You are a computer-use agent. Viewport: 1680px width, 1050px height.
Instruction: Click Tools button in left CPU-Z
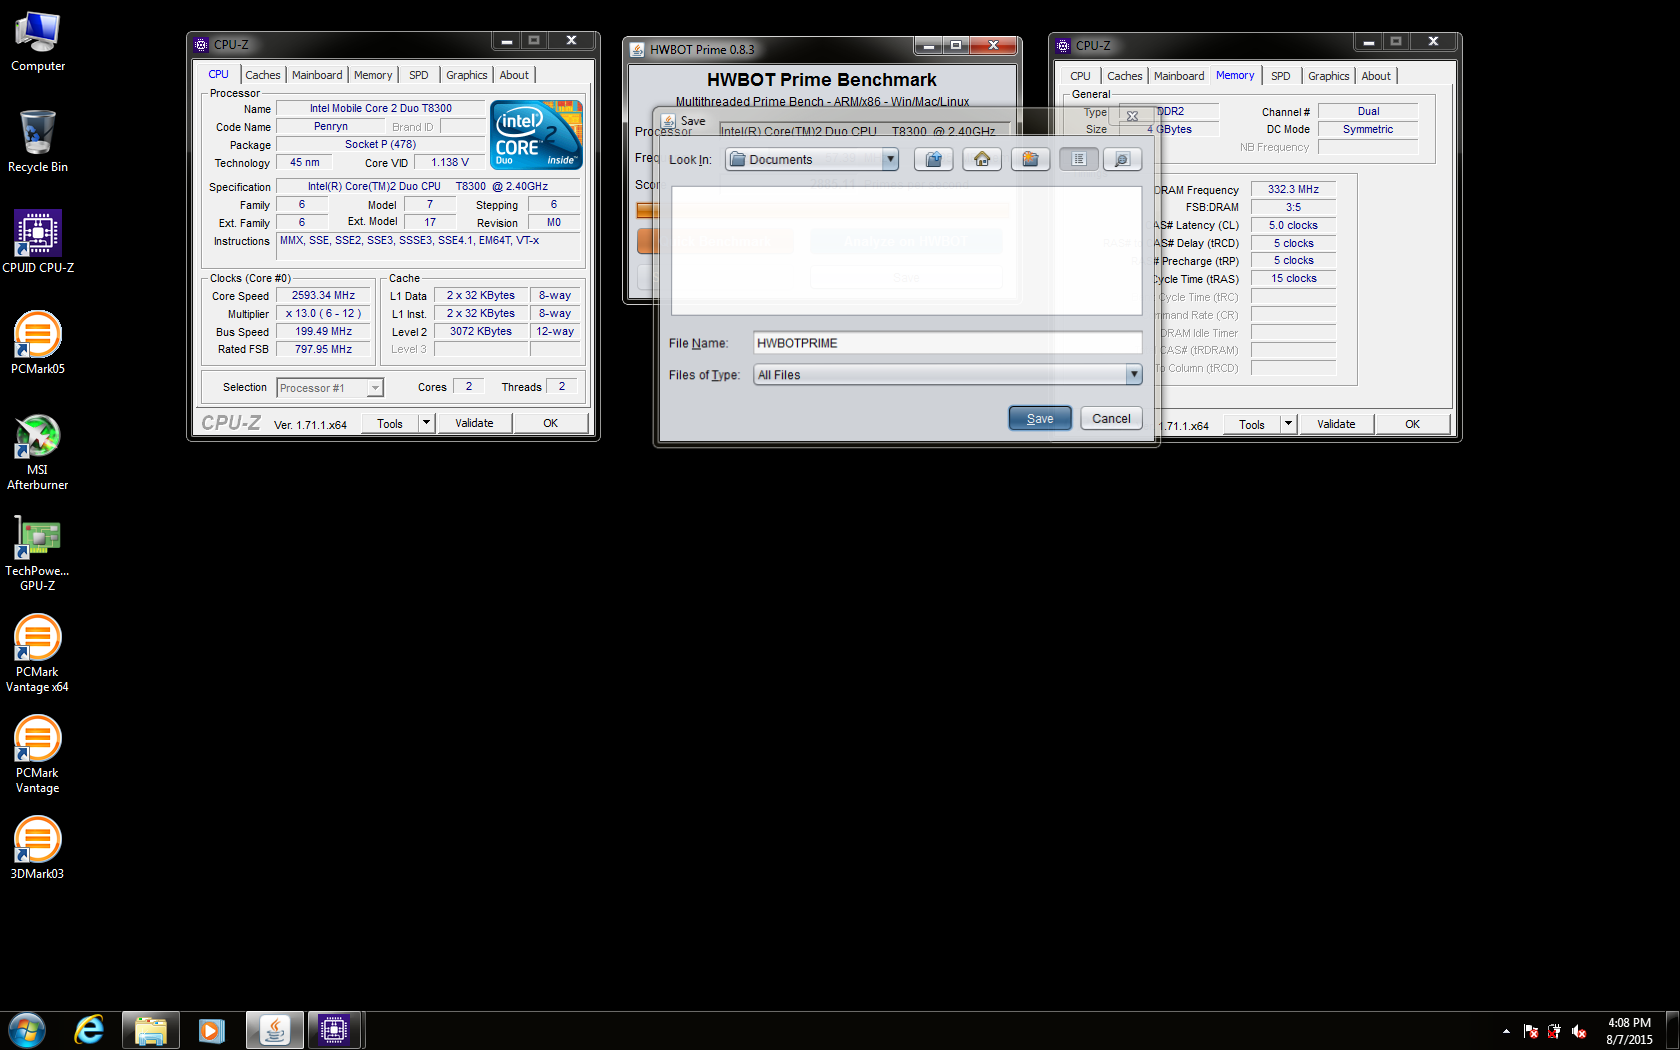point(390,423)
